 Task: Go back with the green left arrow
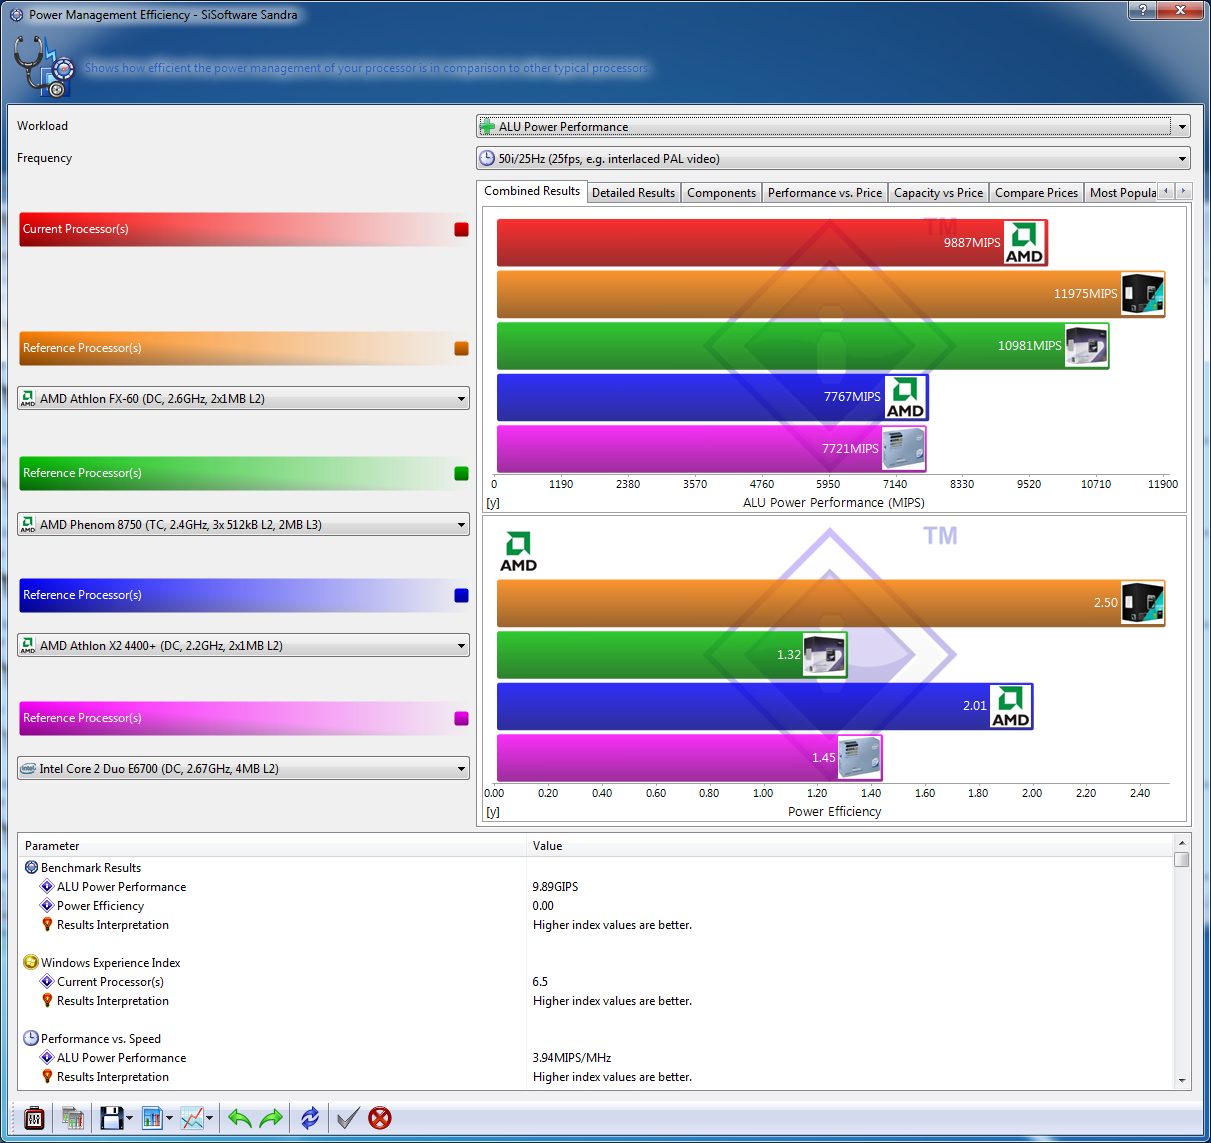click(x=239, y=1117)
